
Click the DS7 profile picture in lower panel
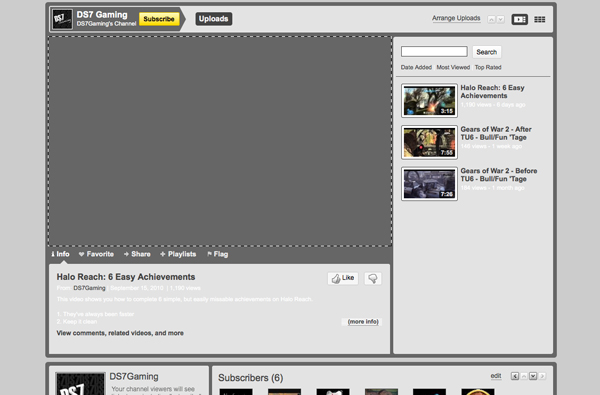coord(80,384)
